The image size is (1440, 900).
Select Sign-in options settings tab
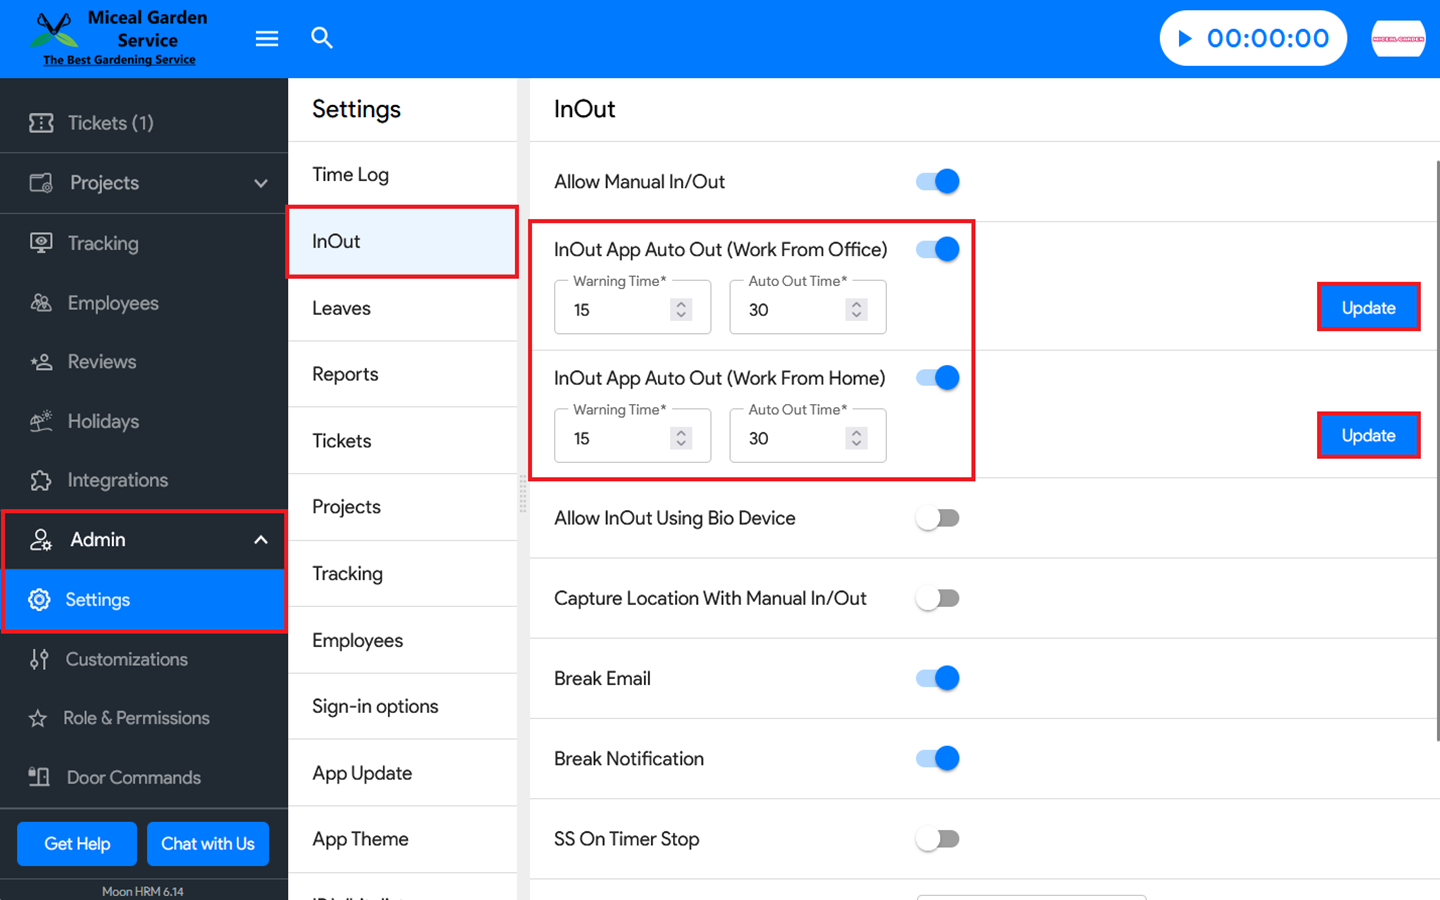click(375, 706)
